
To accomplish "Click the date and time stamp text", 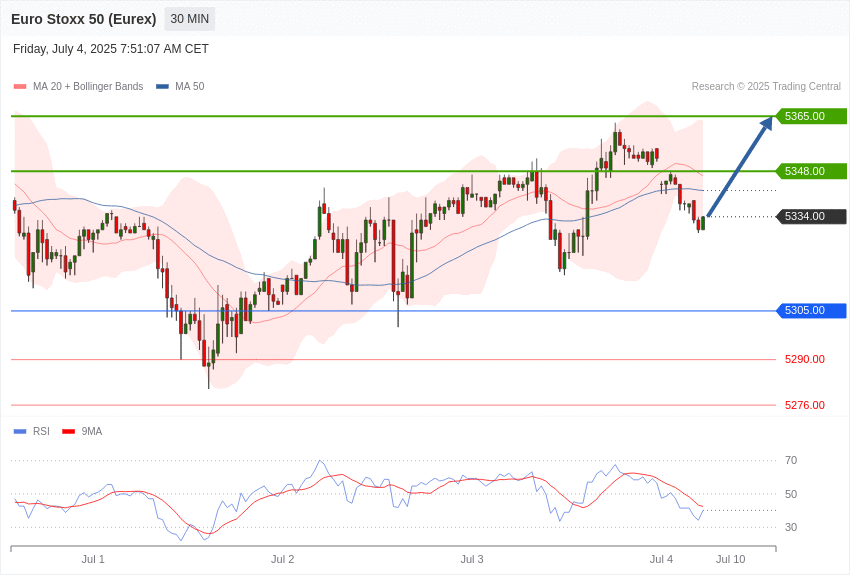I will point(111,49).
